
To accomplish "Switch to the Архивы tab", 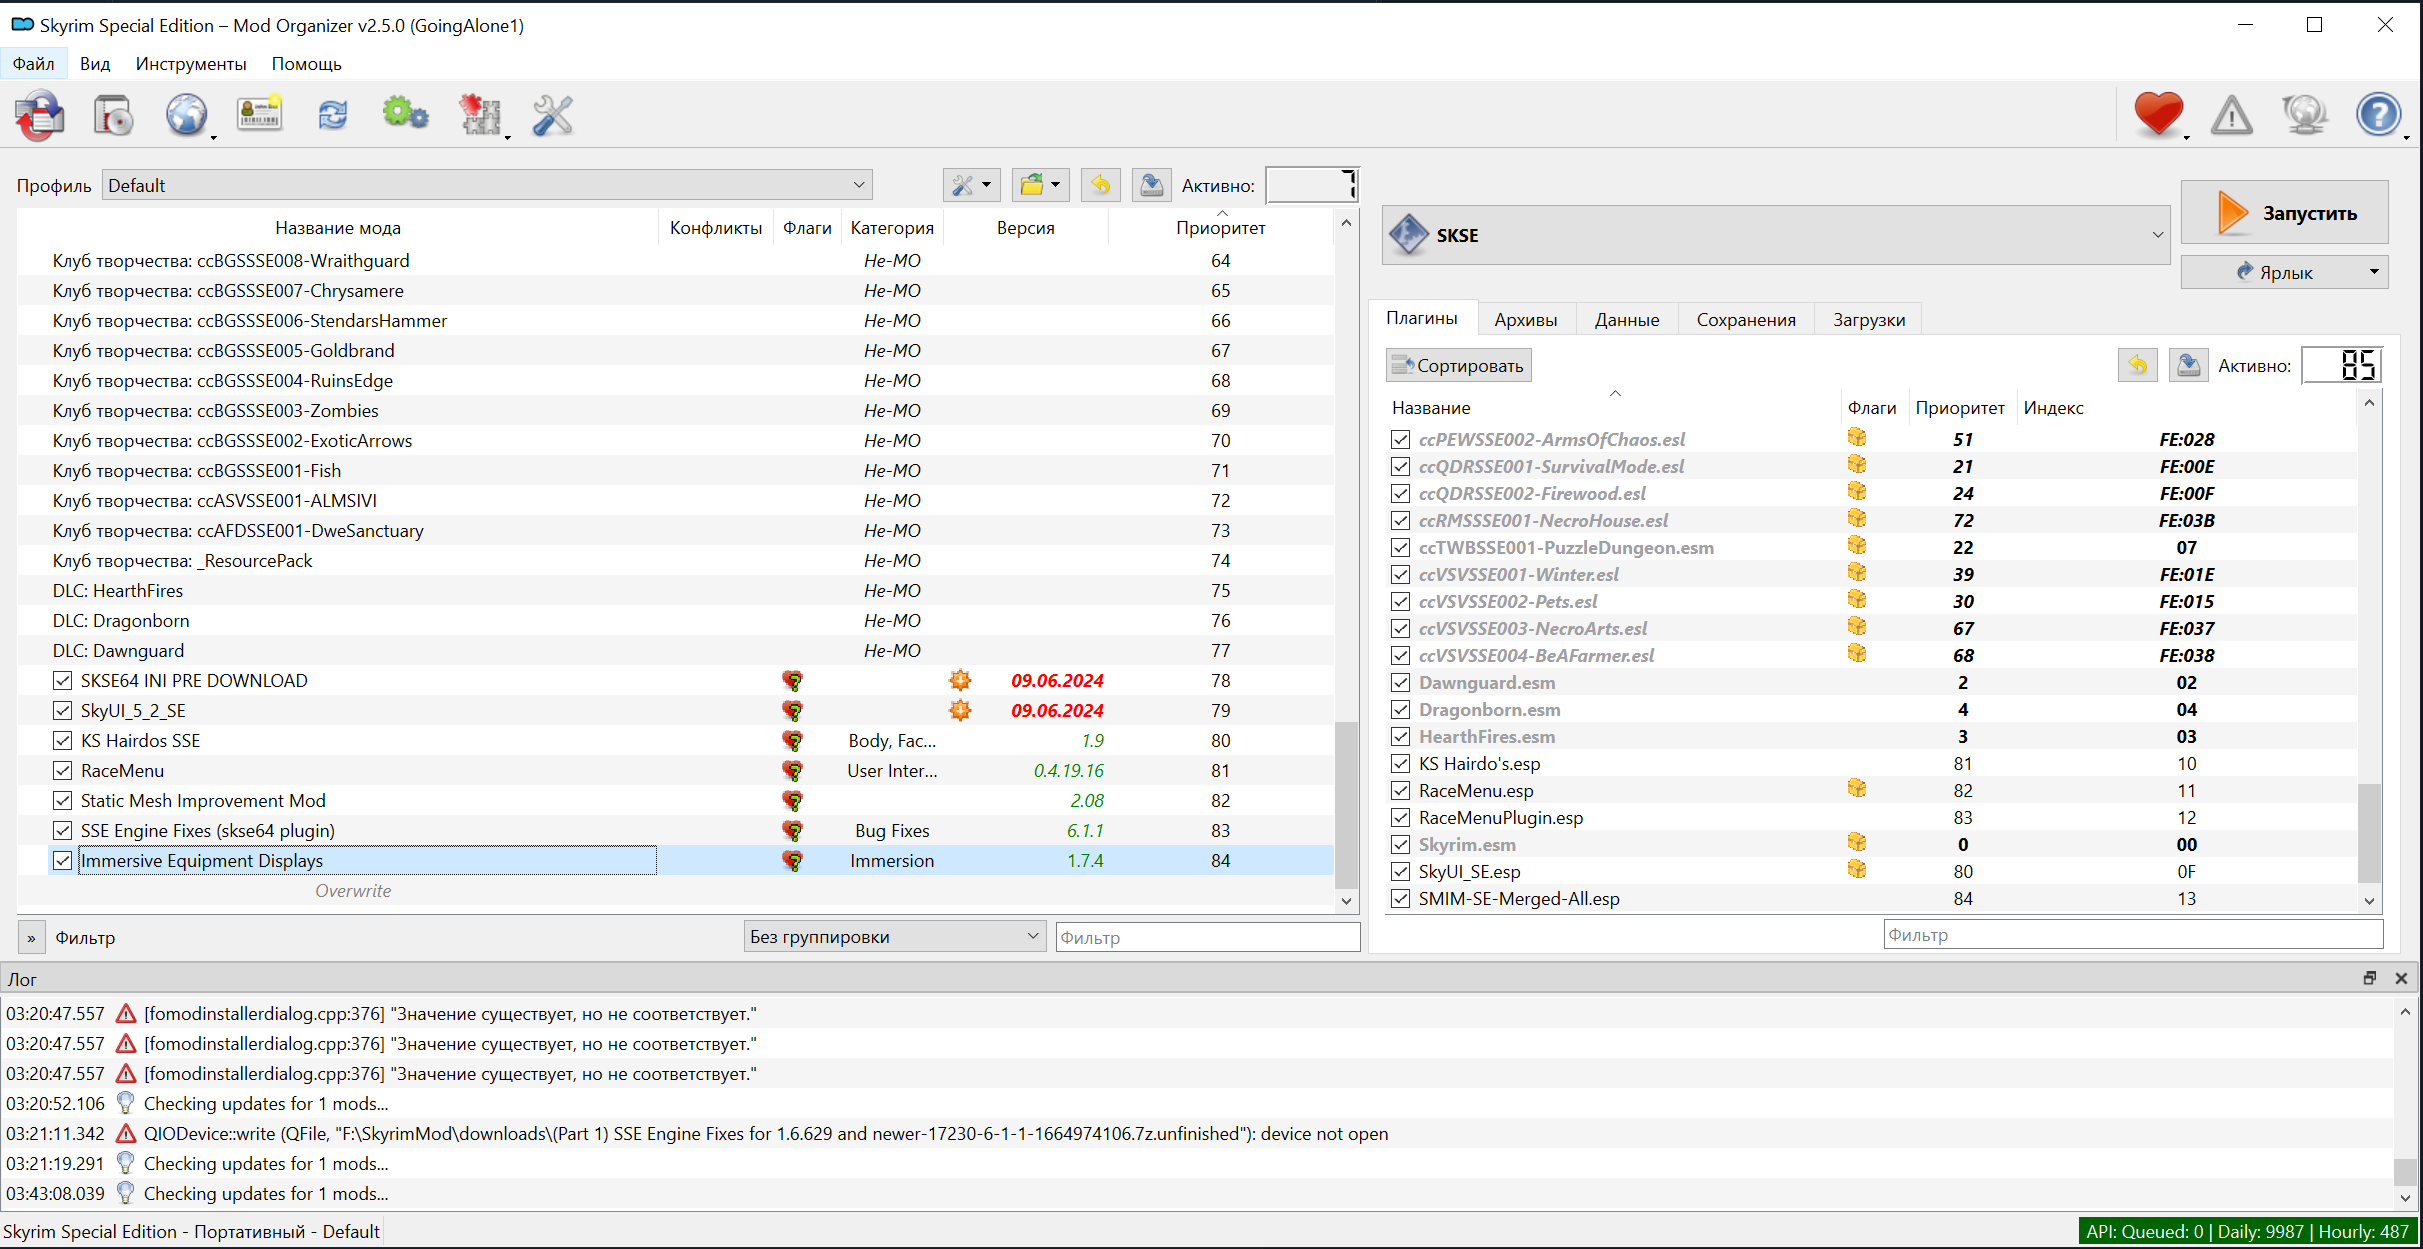I will pyautogui.click(x=1525, y=320).
